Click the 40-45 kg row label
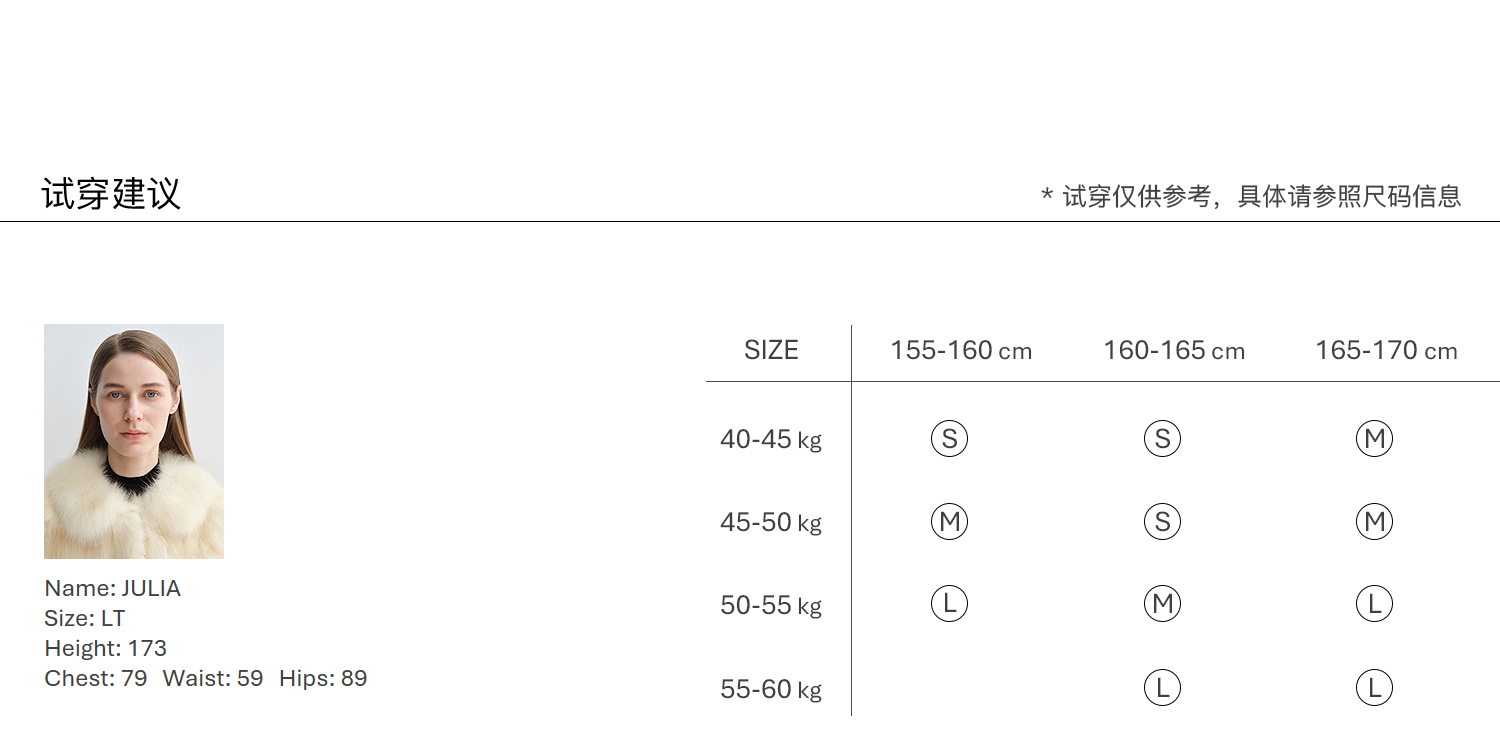 (x=770, y=439)
